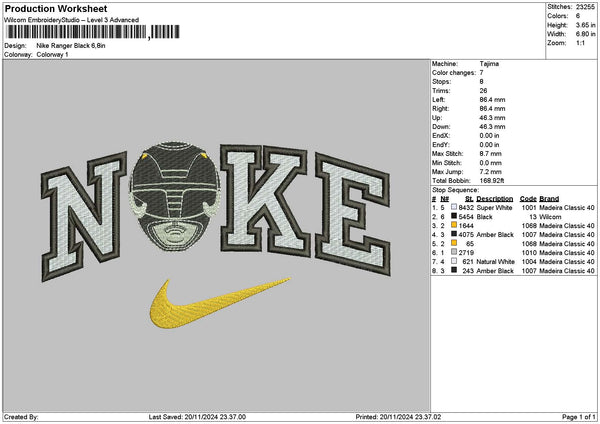Click the Stop Sequence heading
Screen dimensions: 600x424
coord(455,190)
